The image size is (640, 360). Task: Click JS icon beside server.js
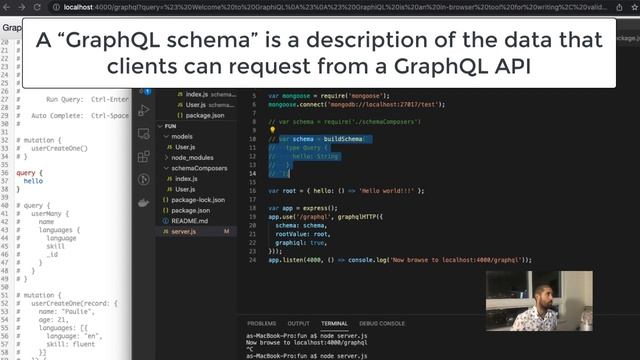tap(166, 231)
